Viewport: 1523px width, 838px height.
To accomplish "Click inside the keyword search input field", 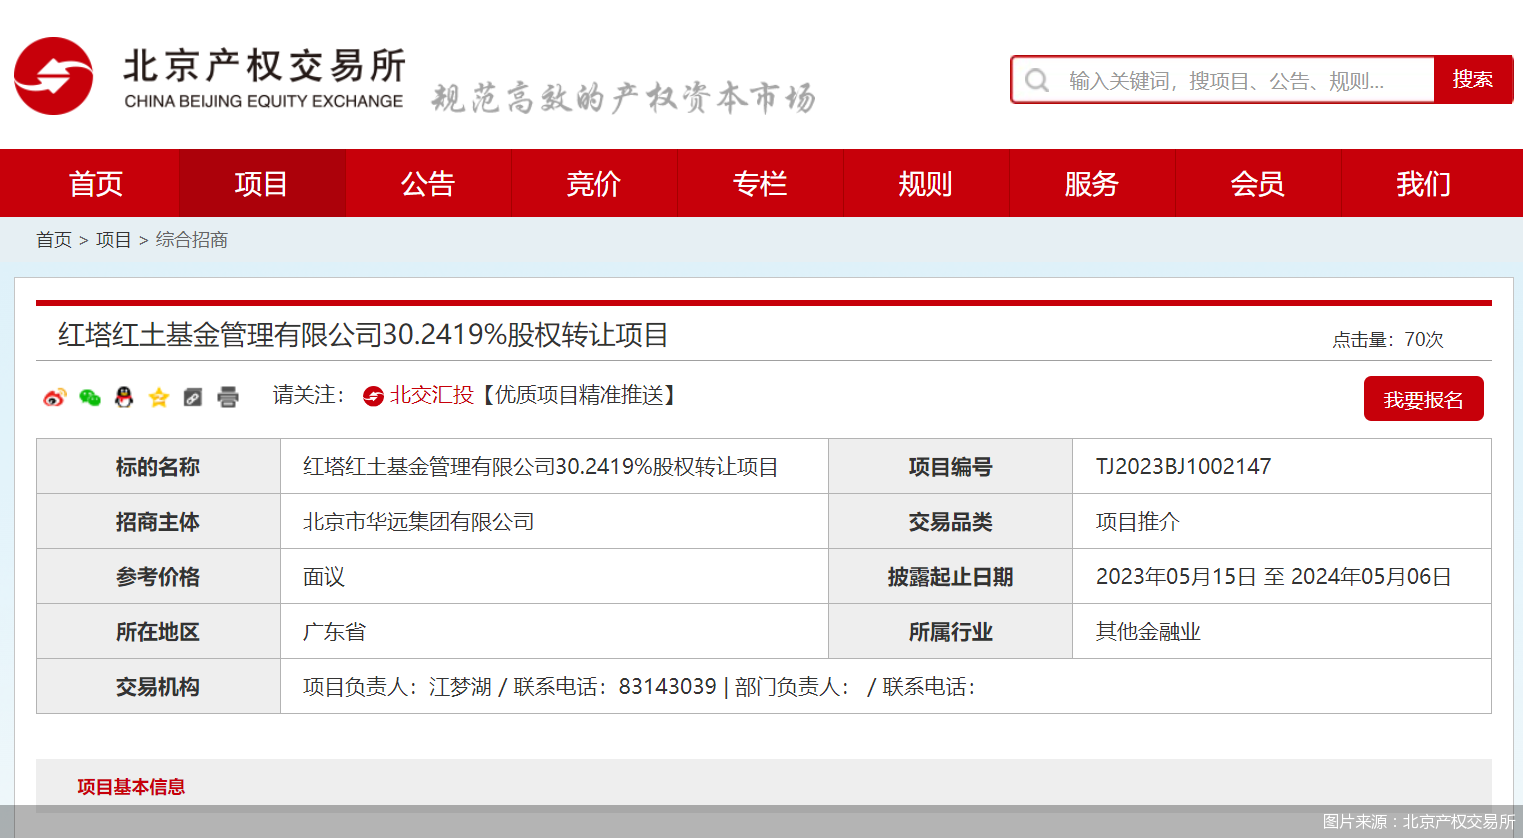I will 1230,79.
